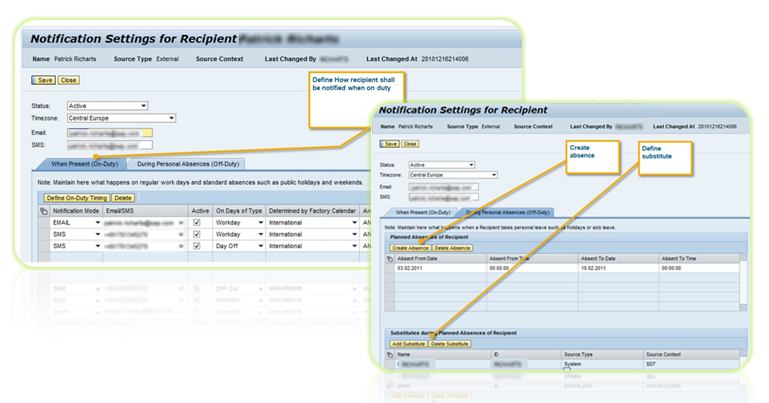Click Delete Absence button
Viewport: 769px width, 403px height.
pyautogui.click(x=452, y=248)
